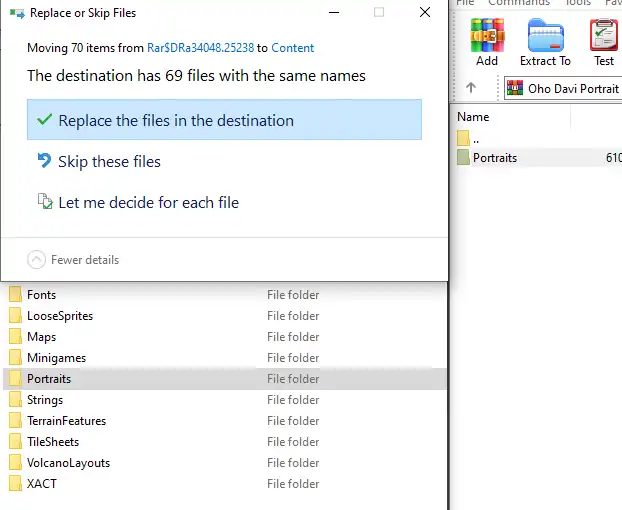Select the parent '..' folder entry in WinRAR
622x510 pixels.
click(x=474, y=138)
